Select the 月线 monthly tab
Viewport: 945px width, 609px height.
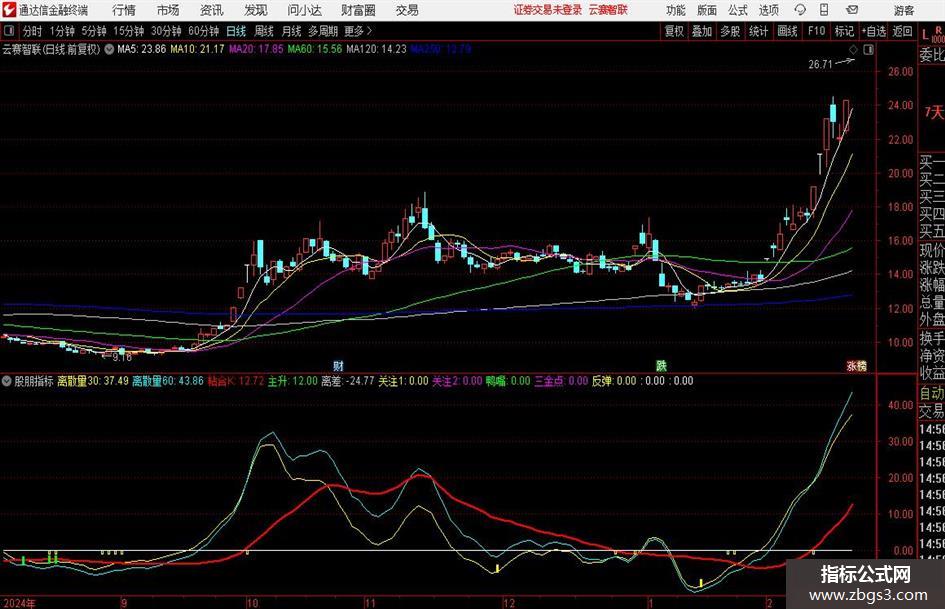click(291, 31)
